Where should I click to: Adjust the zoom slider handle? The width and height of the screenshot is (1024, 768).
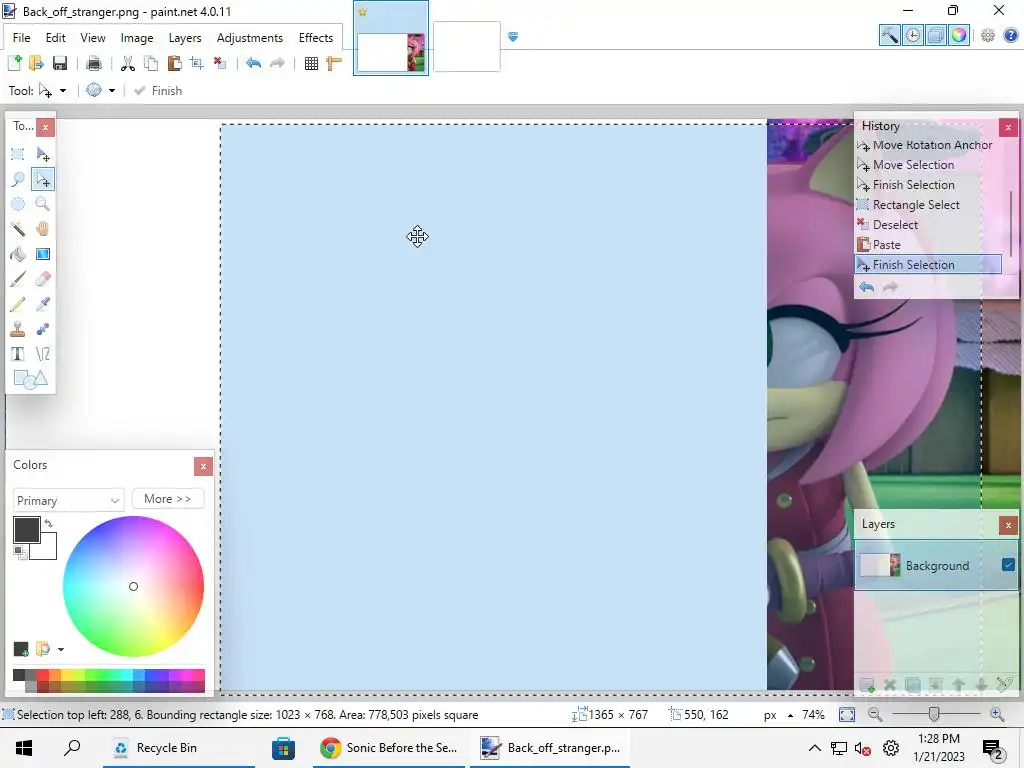coord(934,714)
